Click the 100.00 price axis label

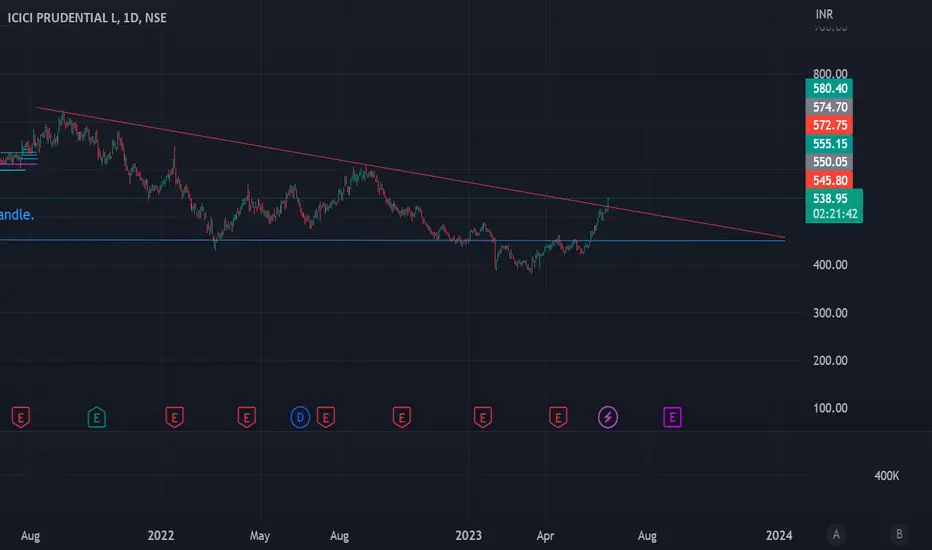tap(830, 408)
